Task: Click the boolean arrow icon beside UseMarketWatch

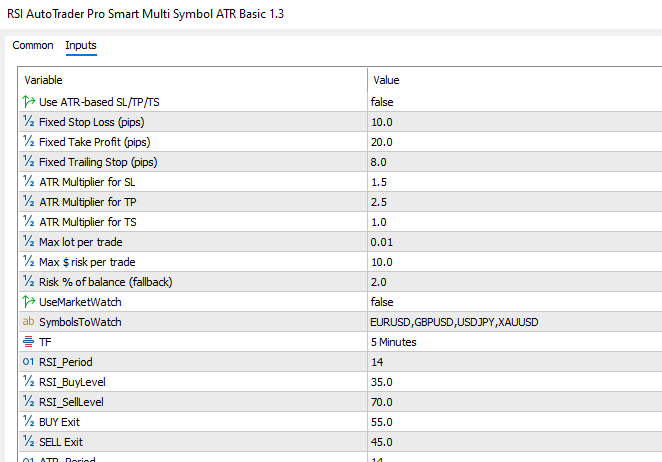Action: [28, 302]
